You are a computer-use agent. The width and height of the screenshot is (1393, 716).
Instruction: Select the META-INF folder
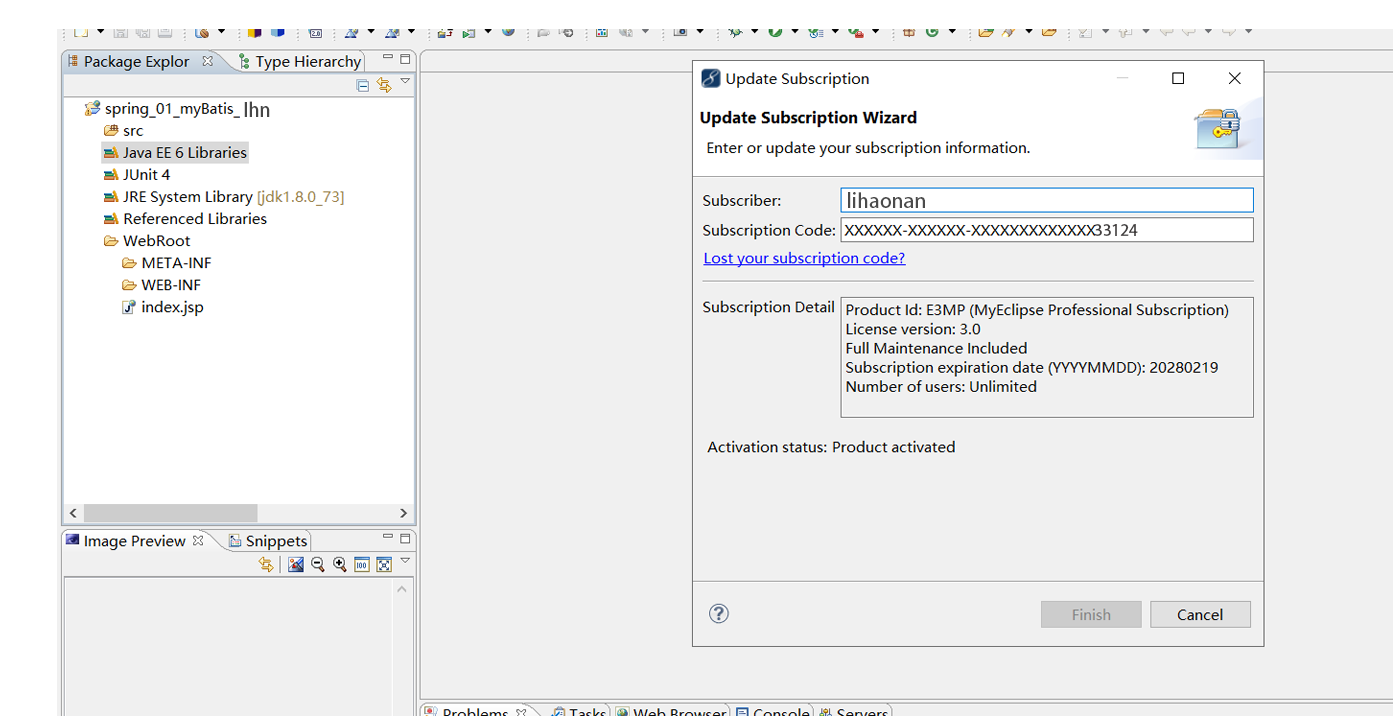(x=167, y=263)
